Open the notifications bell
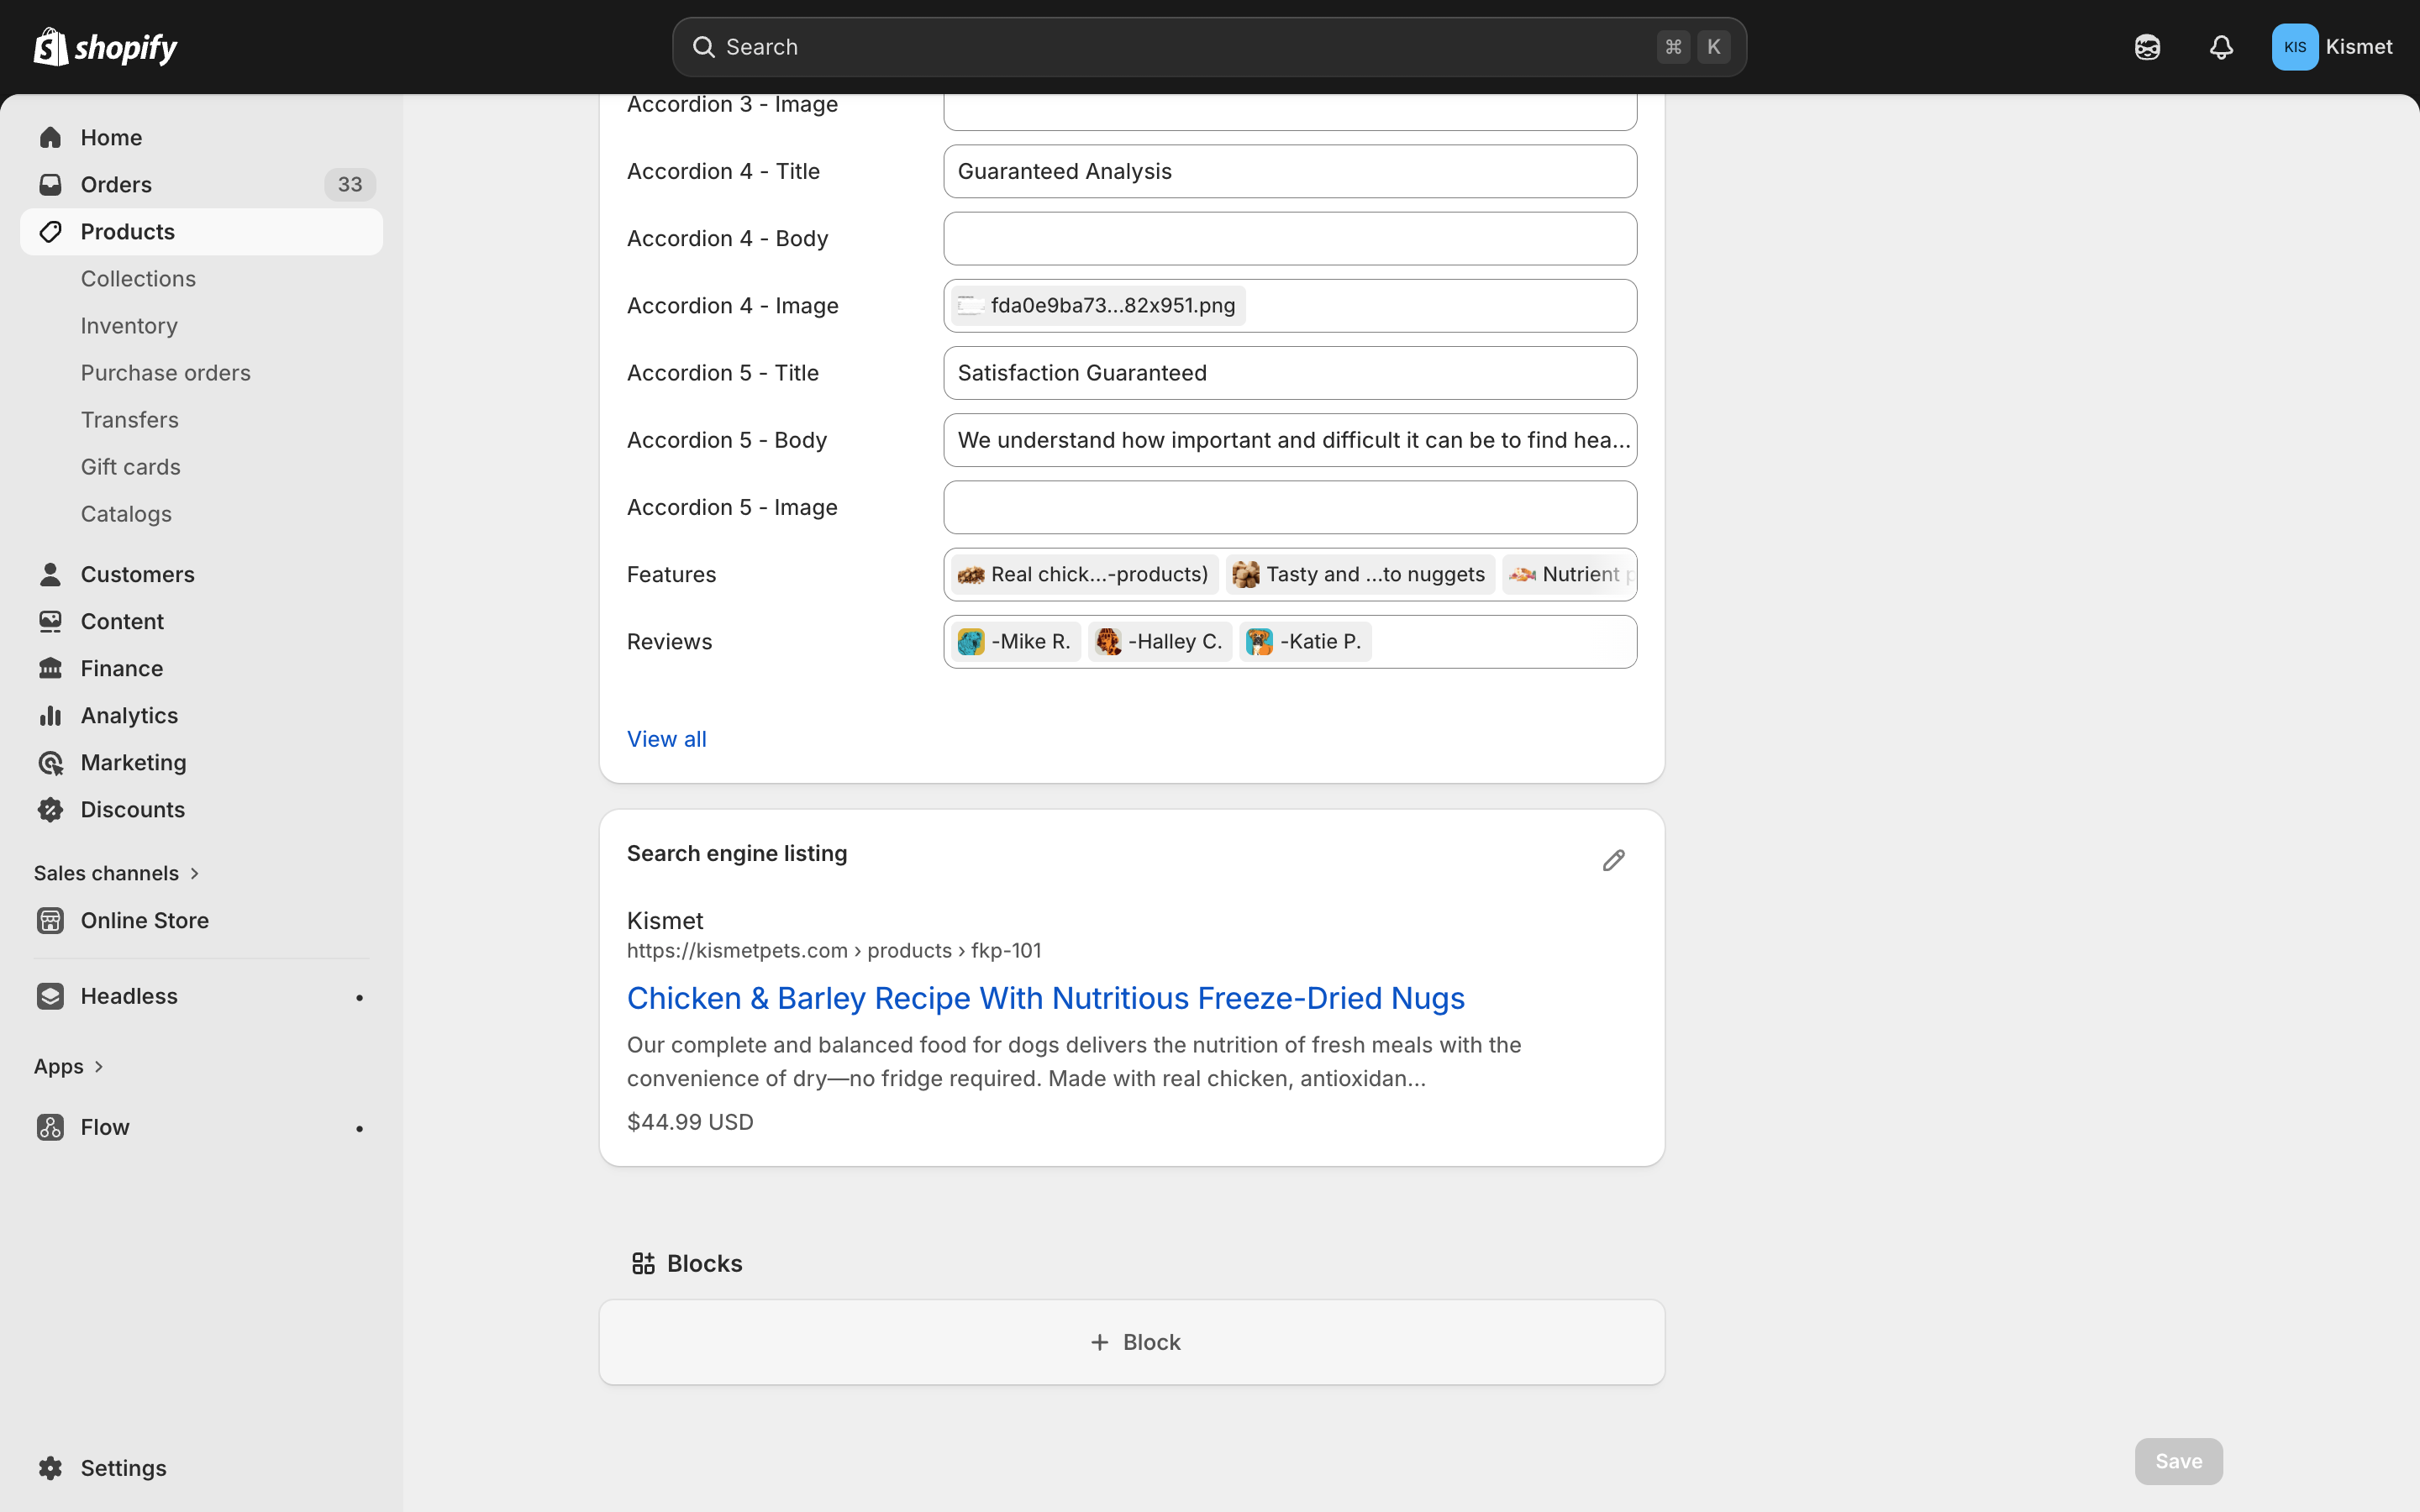2420x1512 pixels. (2220, 47)
